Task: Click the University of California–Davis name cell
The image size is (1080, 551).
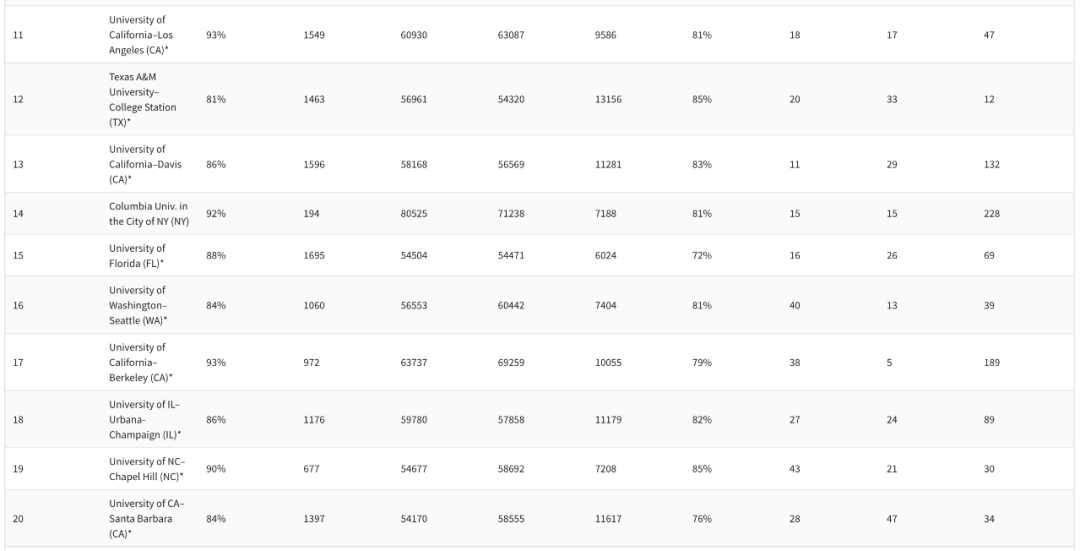Action: click(x=145, y=164)
